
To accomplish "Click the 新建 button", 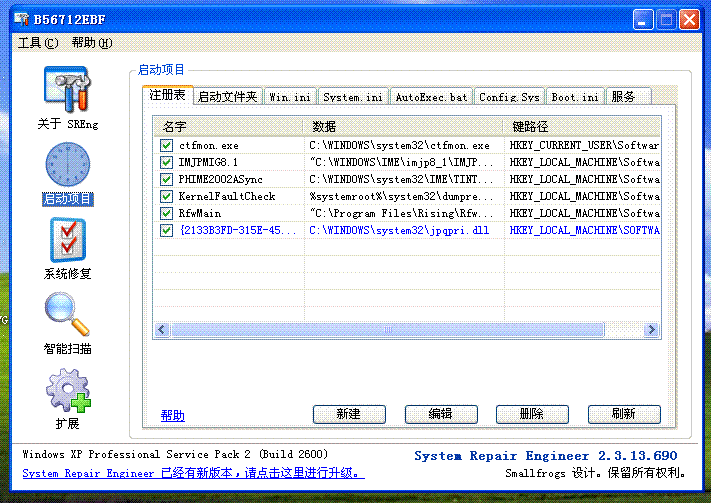I will pos(349,414).
